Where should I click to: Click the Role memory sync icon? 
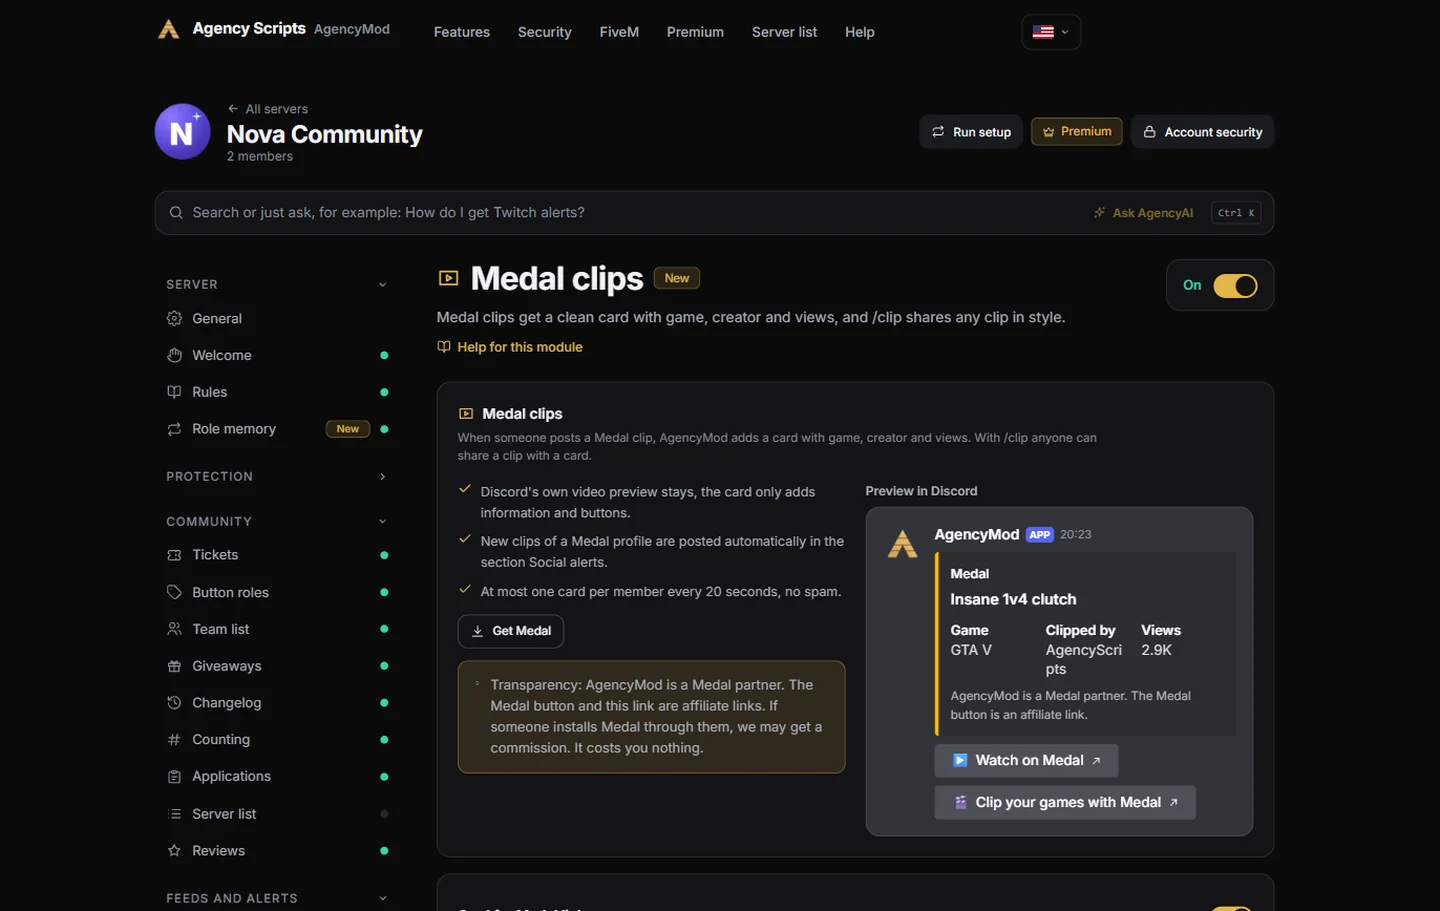[174, 429]
